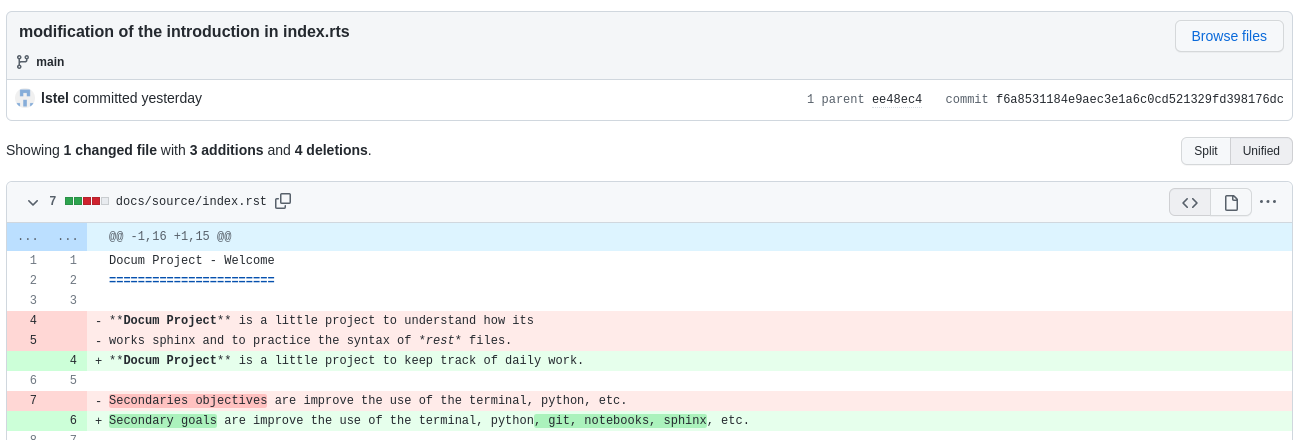This screenshot has height=440, width=1311.
Task: Switch to Unified diff view
Action: click(1261, 151)
